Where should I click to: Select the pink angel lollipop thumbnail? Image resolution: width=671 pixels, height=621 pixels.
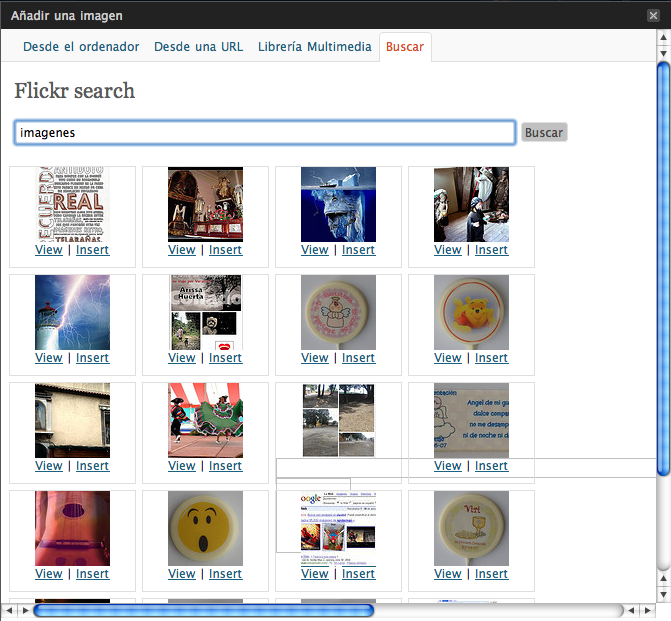pyautogui.click(x=338, y=312)
